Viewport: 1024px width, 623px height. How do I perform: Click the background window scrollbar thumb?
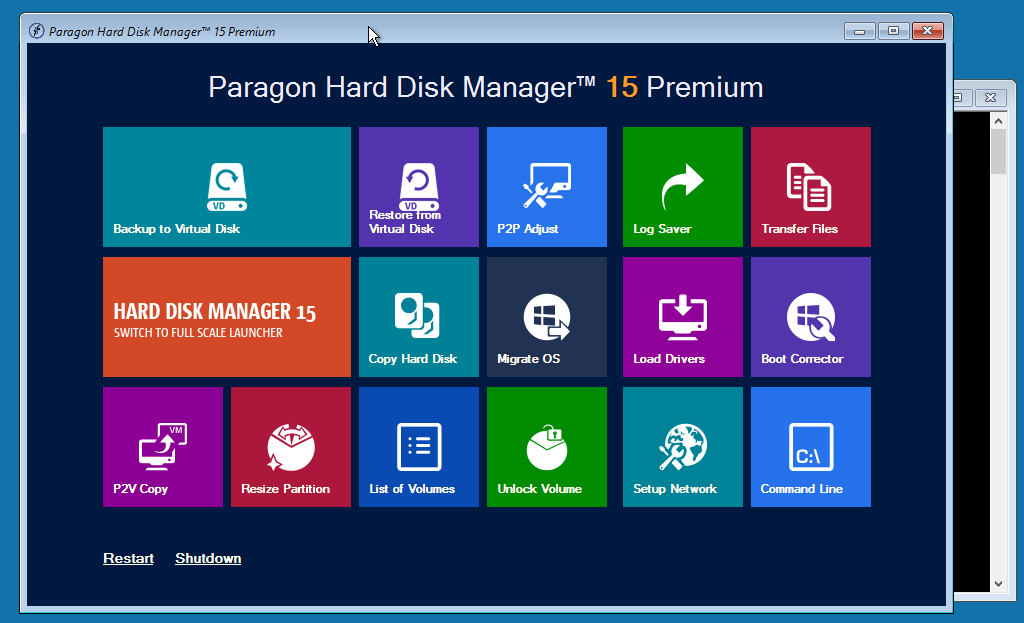[998, 152]
